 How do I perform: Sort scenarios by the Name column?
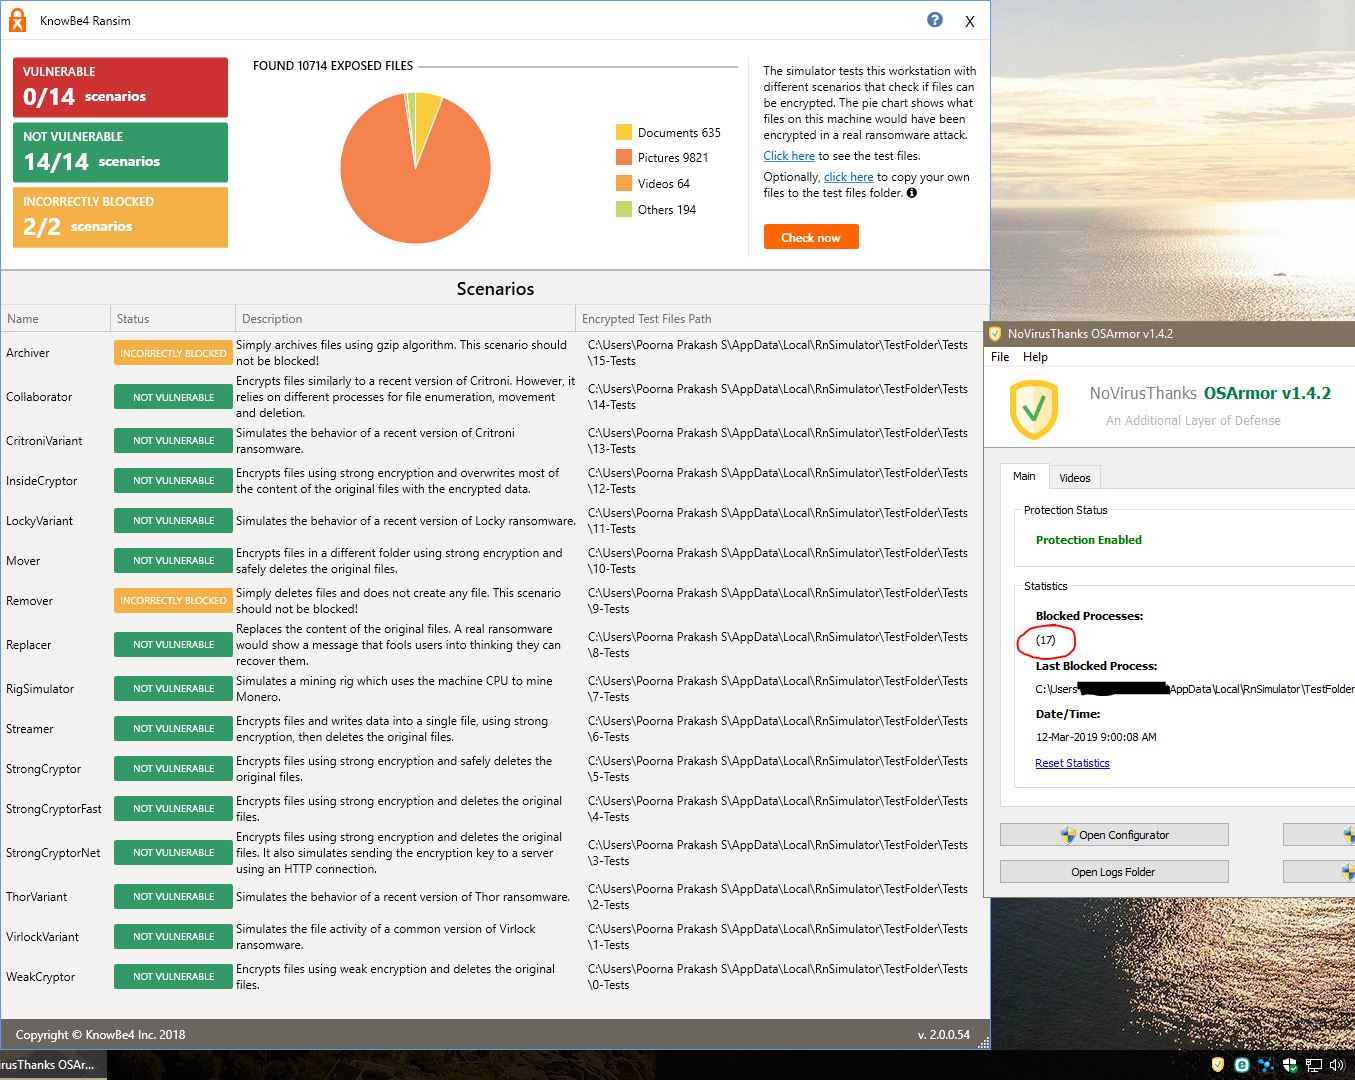[x=56, y=319]
